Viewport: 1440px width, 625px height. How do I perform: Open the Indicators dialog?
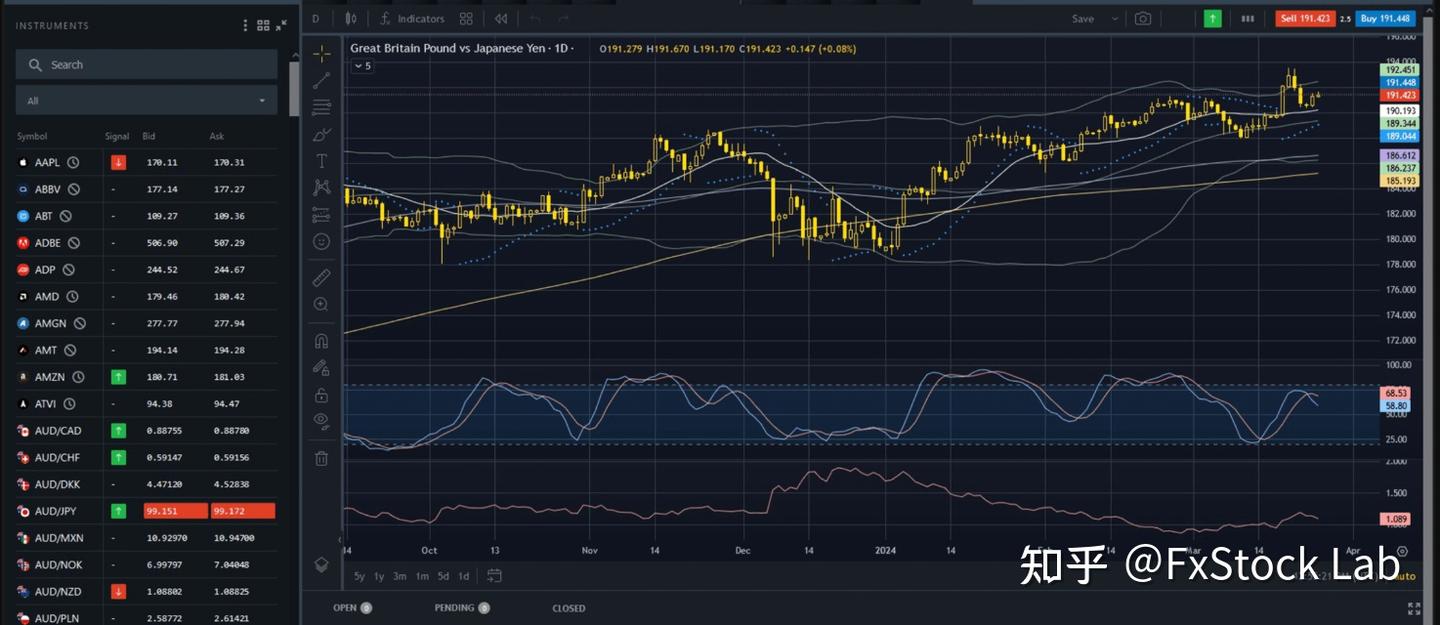[412, 18]
